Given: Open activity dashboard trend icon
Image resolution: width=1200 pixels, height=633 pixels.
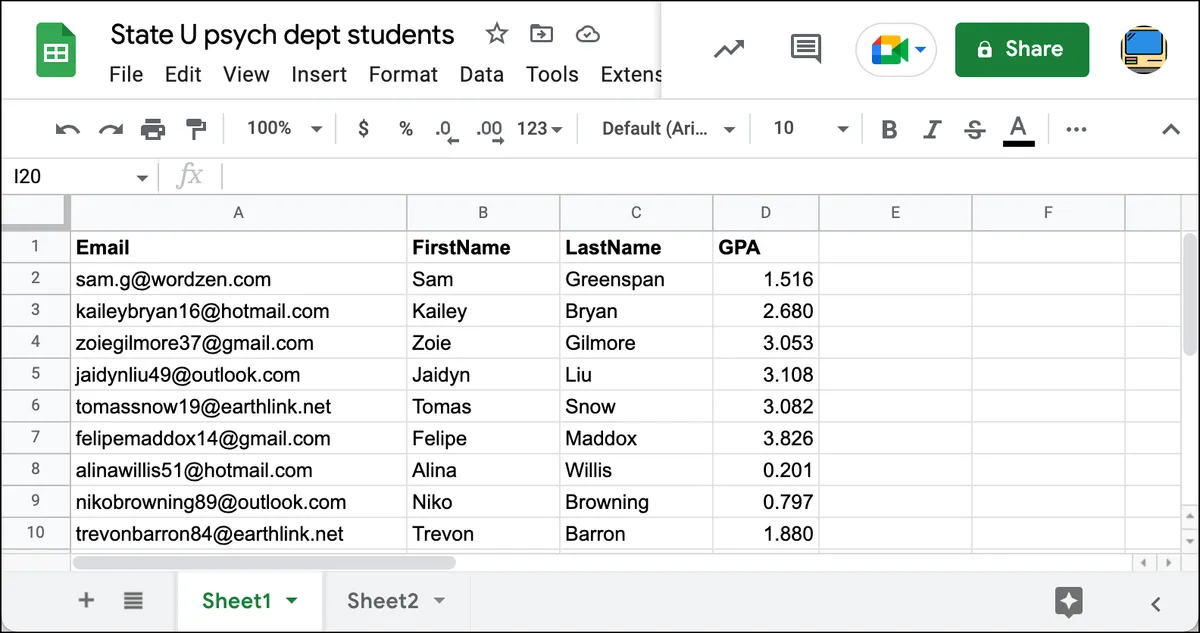Looking at the screenshot, I should (729, 49).
